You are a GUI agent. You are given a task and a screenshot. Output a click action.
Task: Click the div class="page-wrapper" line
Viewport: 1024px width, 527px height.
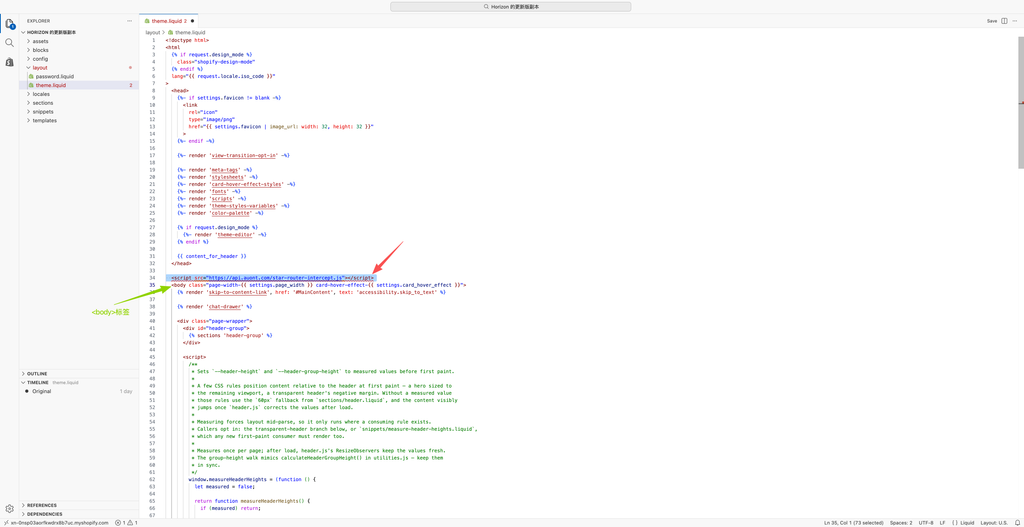pyautogui.click(x=215, y=321)
